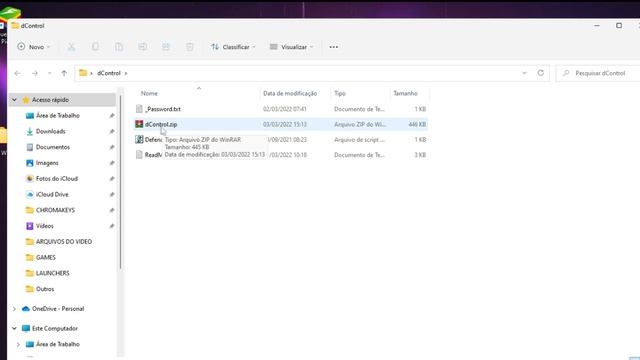Open GAMES folder in sidebar

[x=46, y=258]
